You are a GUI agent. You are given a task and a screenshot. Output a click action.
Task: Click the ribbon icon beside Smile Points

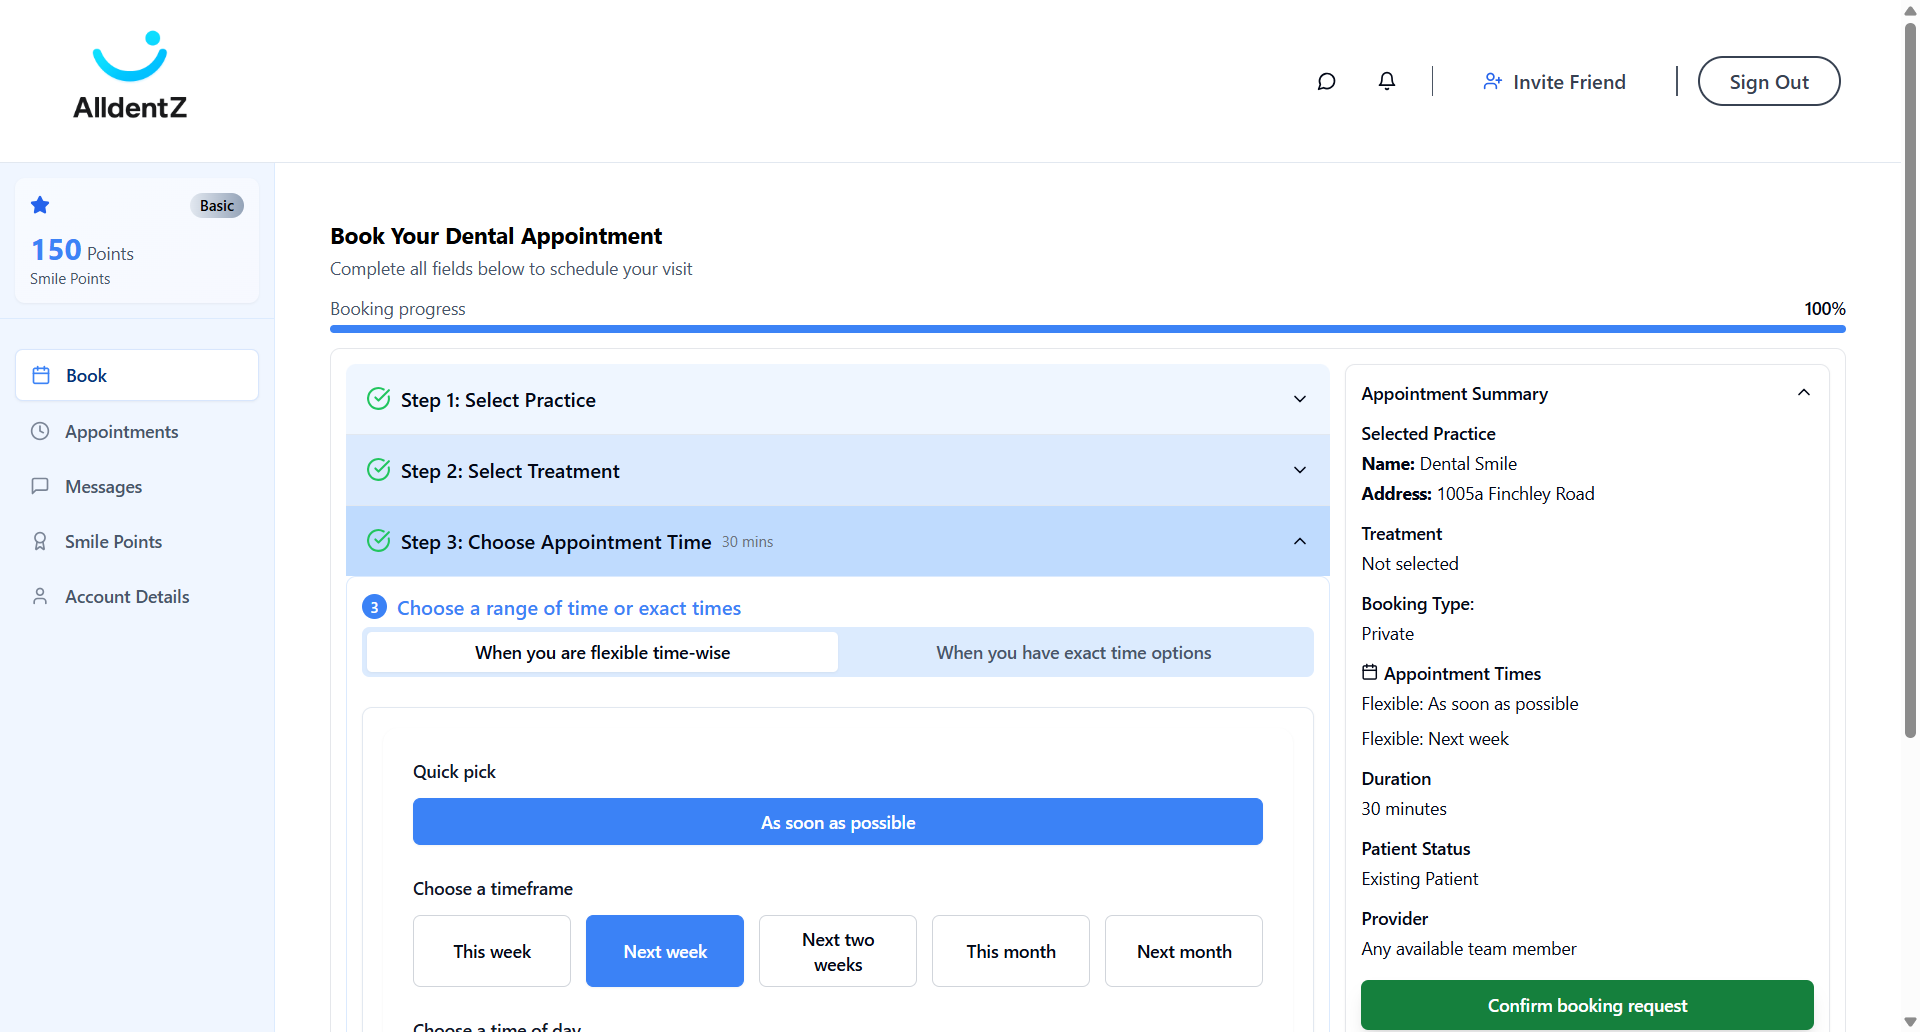click(x=40, y=542)
